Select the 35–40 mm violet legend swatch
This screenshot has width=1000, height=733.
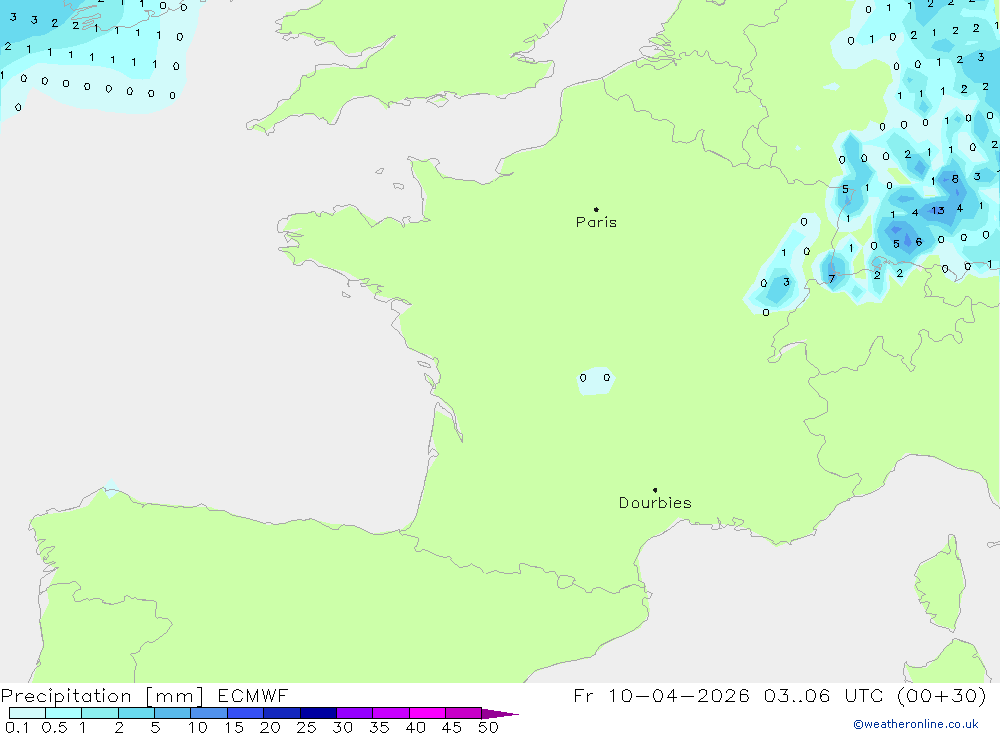click(391, 713)
